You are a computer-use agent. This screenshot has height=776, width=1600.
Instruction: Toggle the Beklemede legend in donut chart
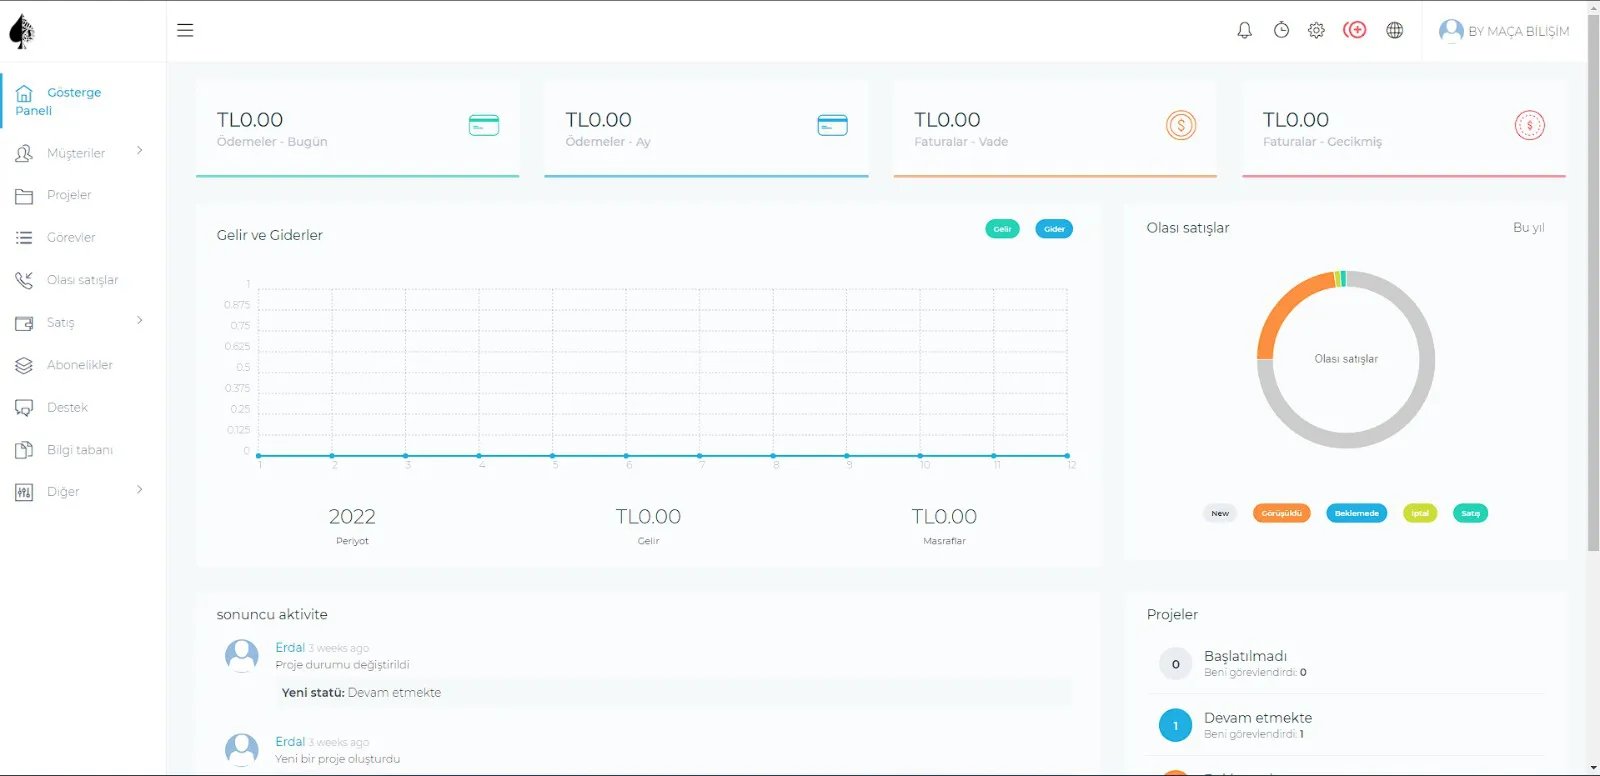click(1356, 513)
